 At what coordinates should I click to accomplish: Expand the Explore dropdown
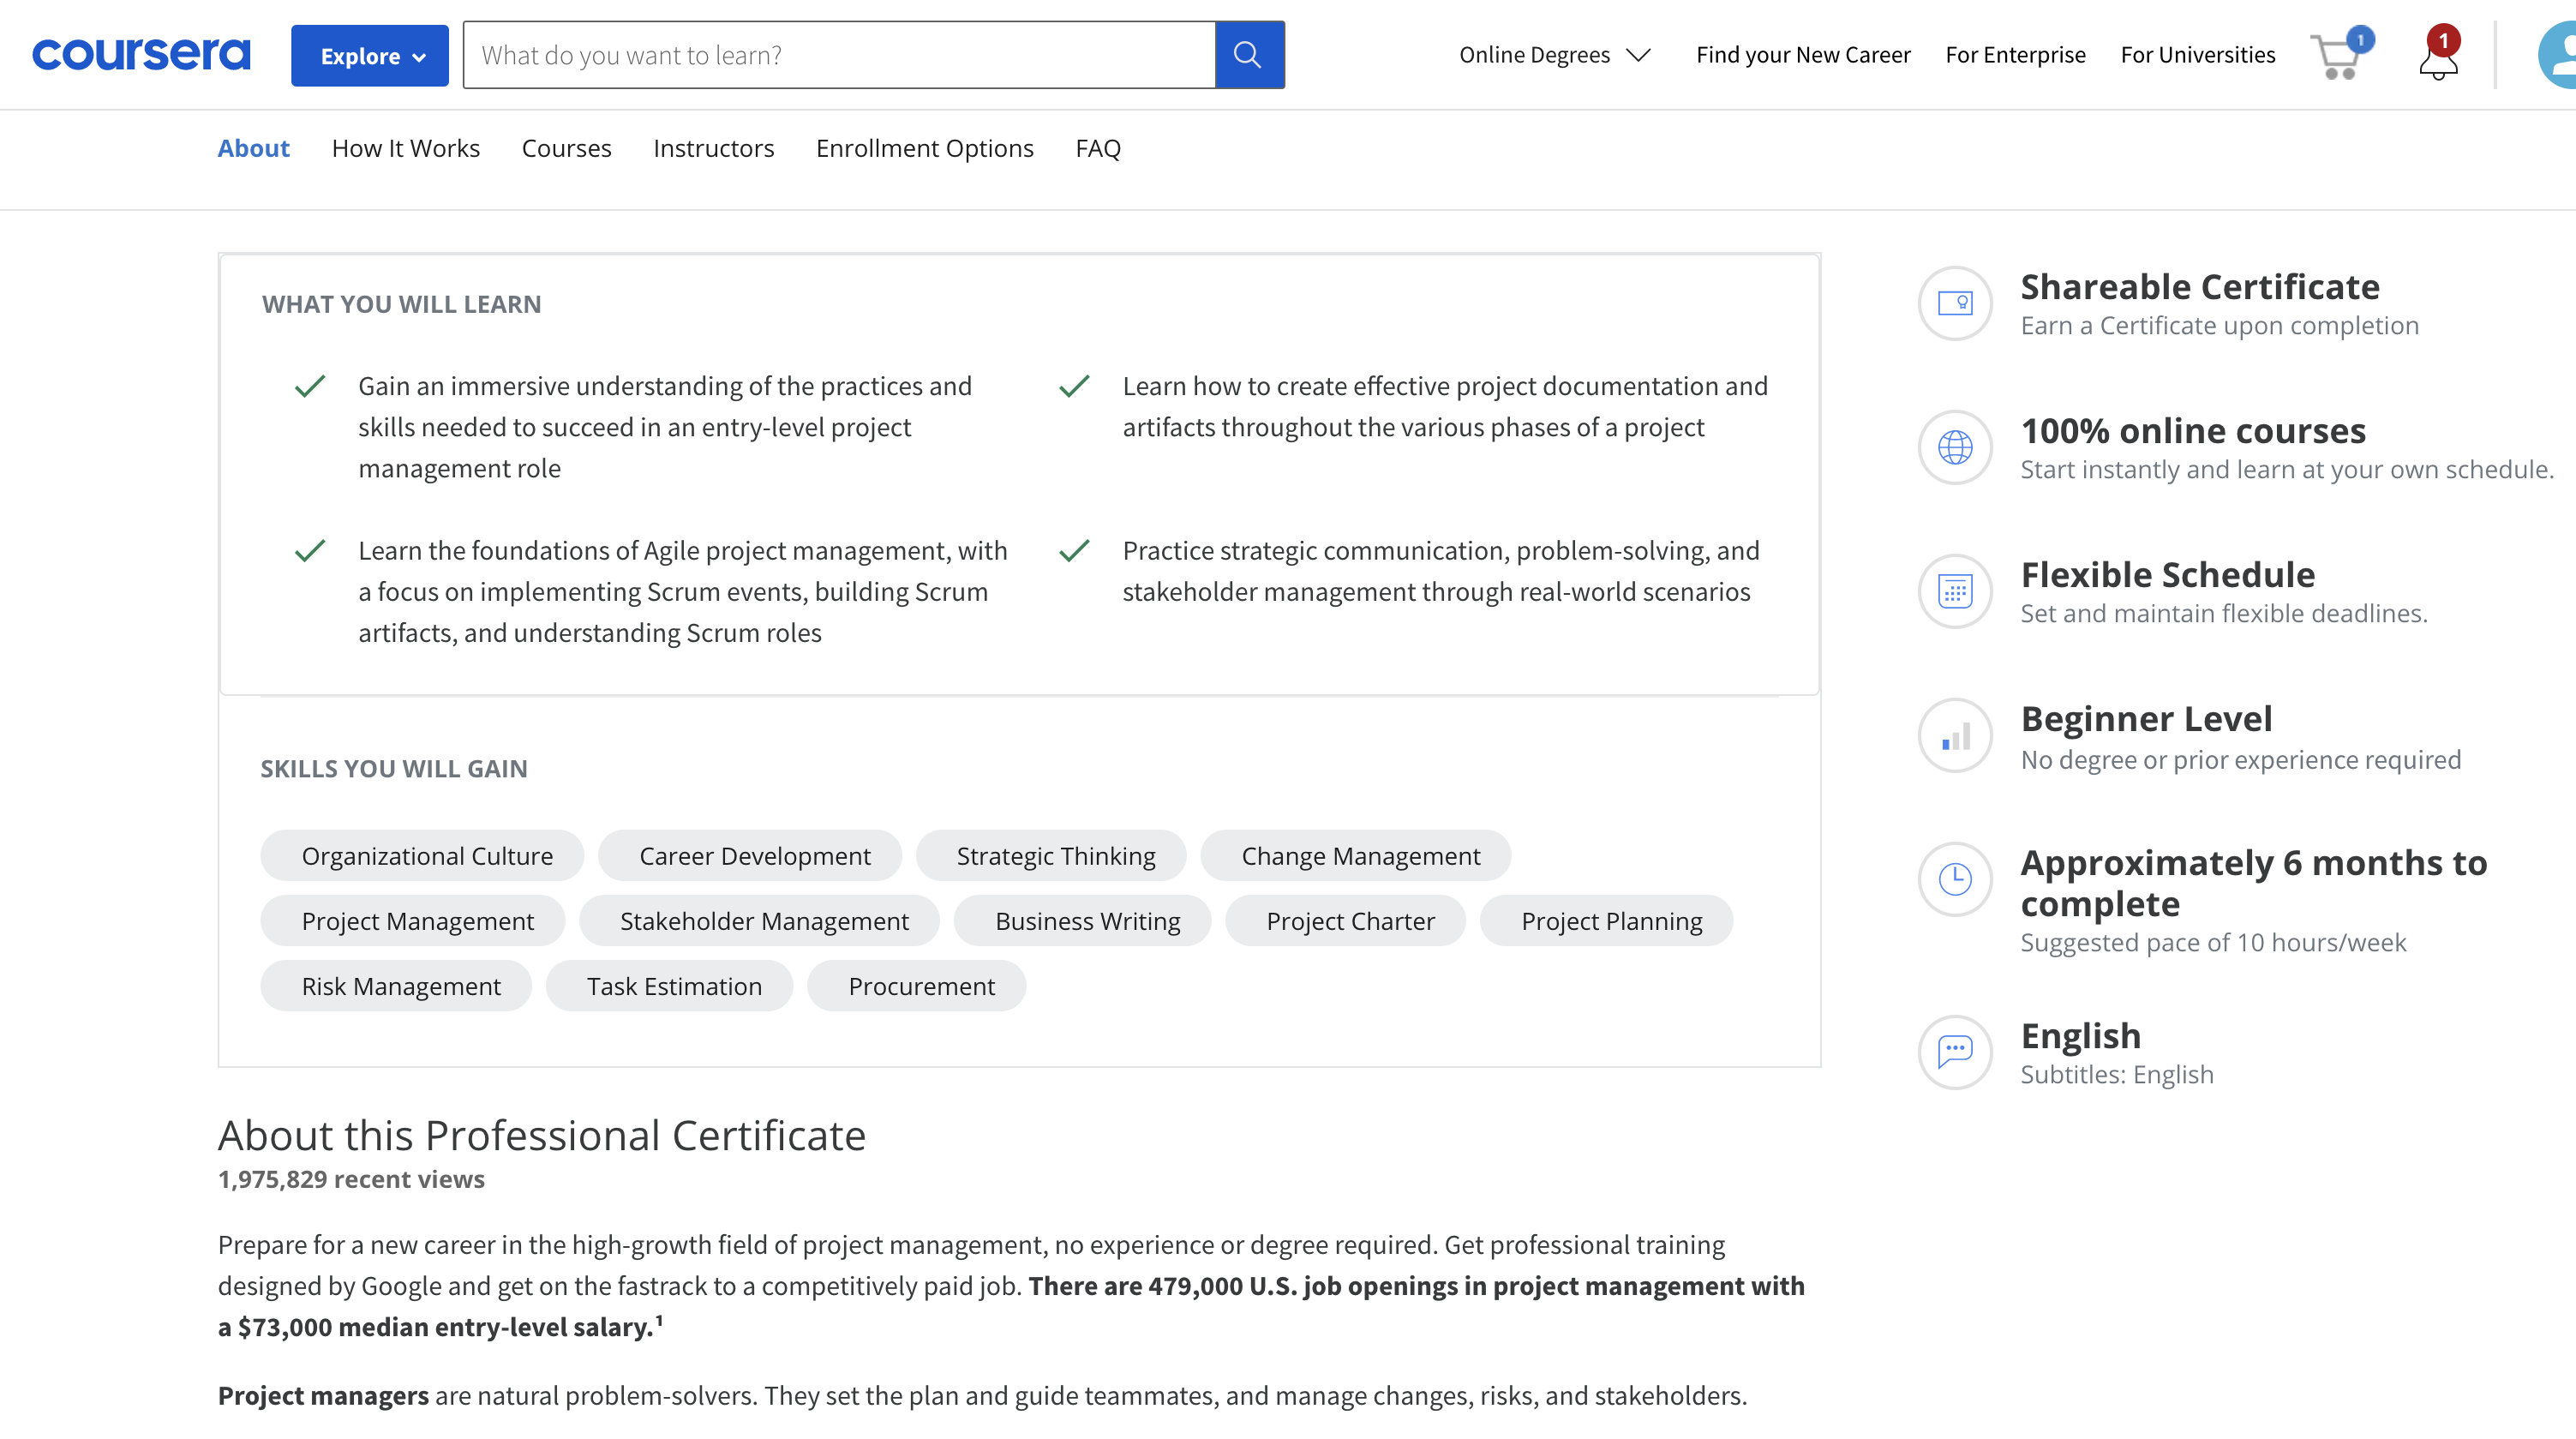369,56
